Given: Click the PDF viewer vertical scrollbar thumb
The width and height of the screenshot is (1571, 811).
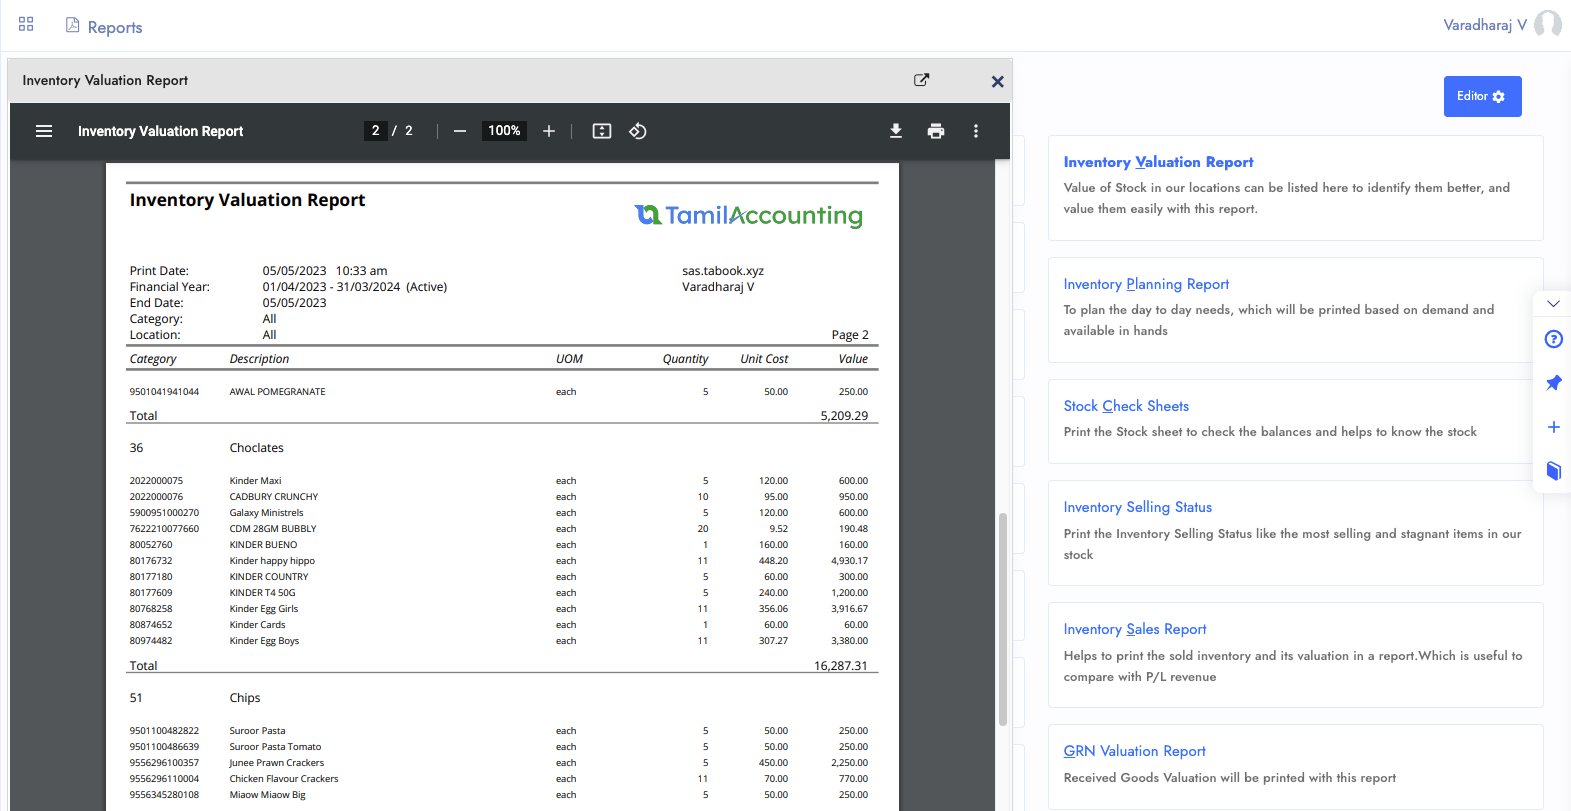Looking at the screenshot, I should pyautogui.click(x=1002, y=619).
